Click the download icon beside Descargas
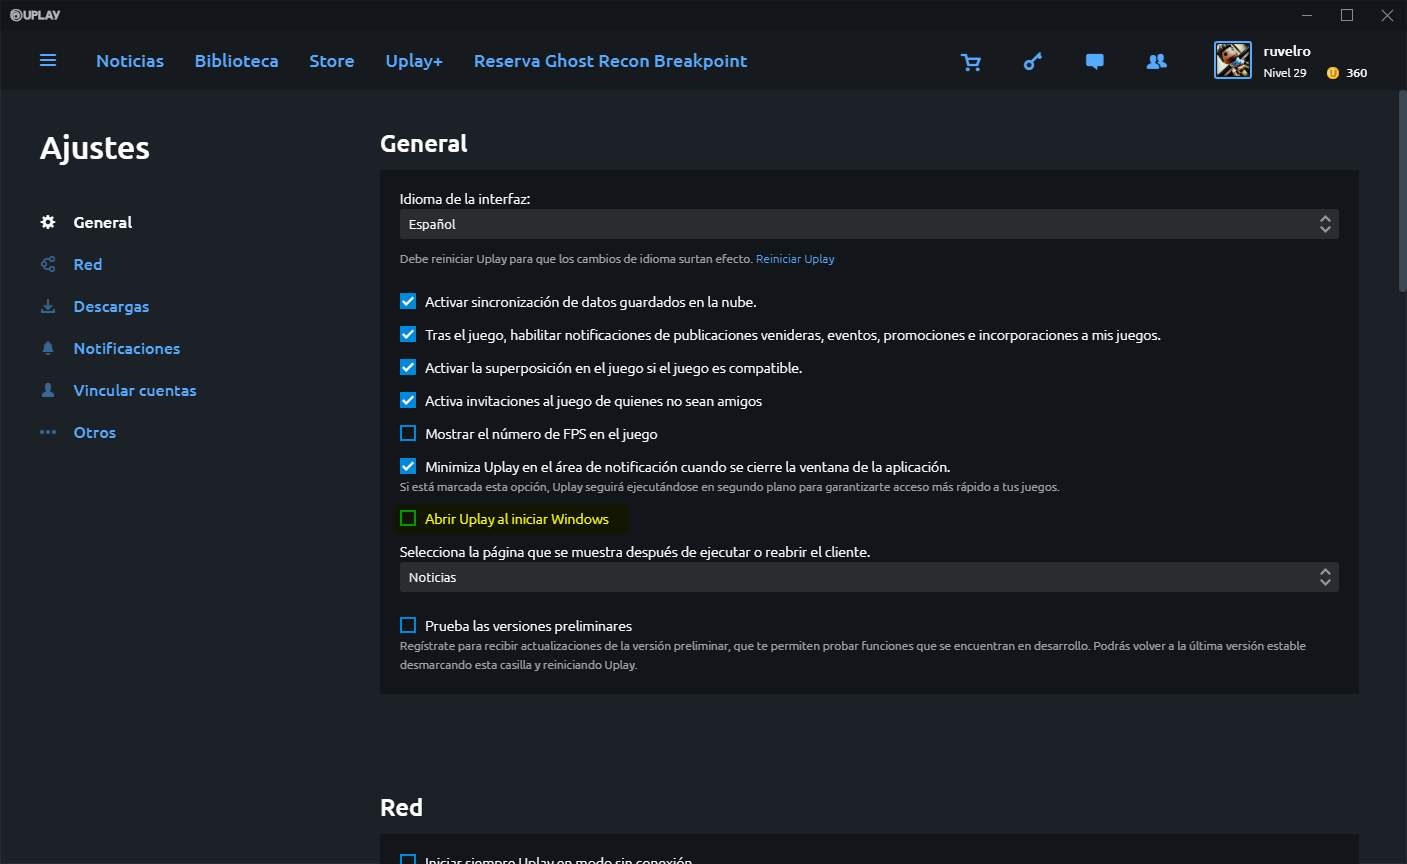The width and height of the screenshot is (1407, 864). tap(48, 306)
